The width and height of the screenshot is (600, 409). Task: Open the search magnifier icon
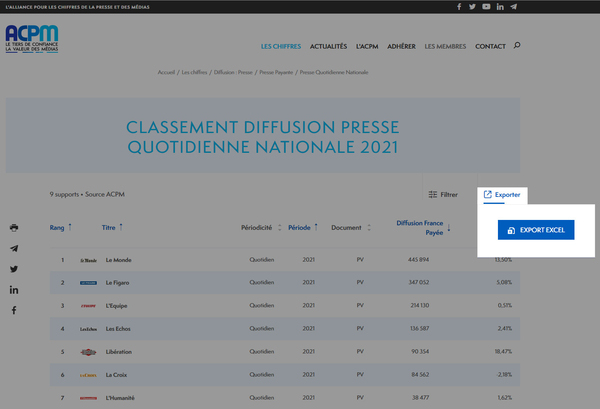tap(517, 46)
